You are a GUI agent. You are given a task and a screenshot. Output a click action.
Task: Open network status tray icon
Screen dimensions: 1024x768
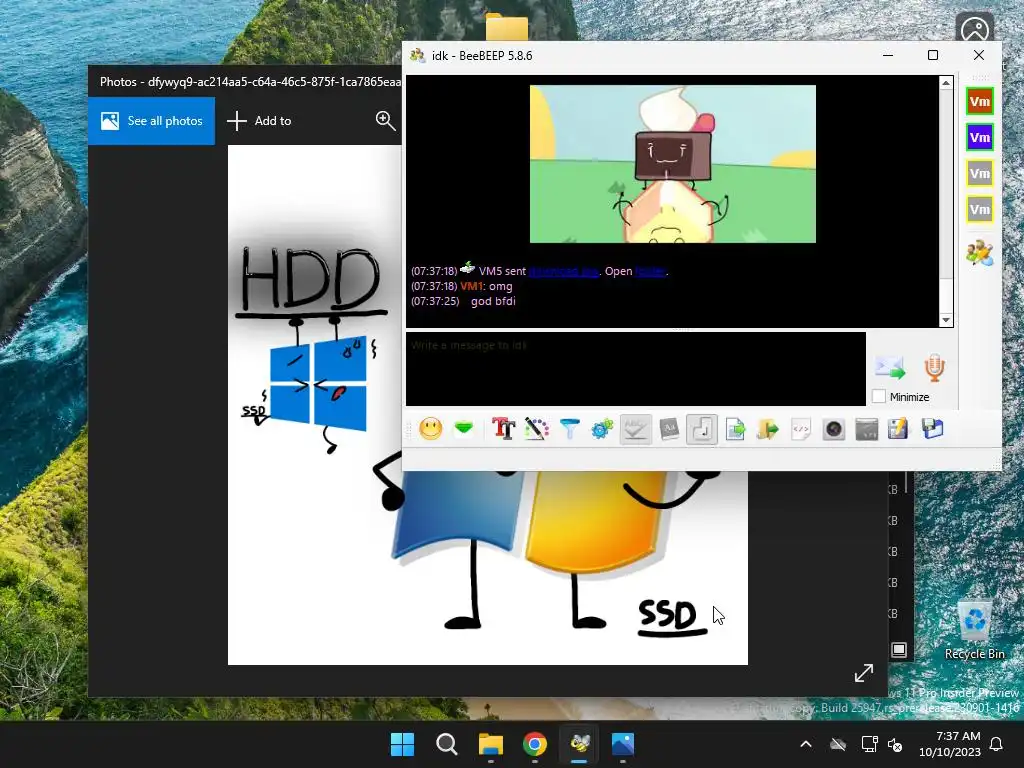[x=869, y=744]
